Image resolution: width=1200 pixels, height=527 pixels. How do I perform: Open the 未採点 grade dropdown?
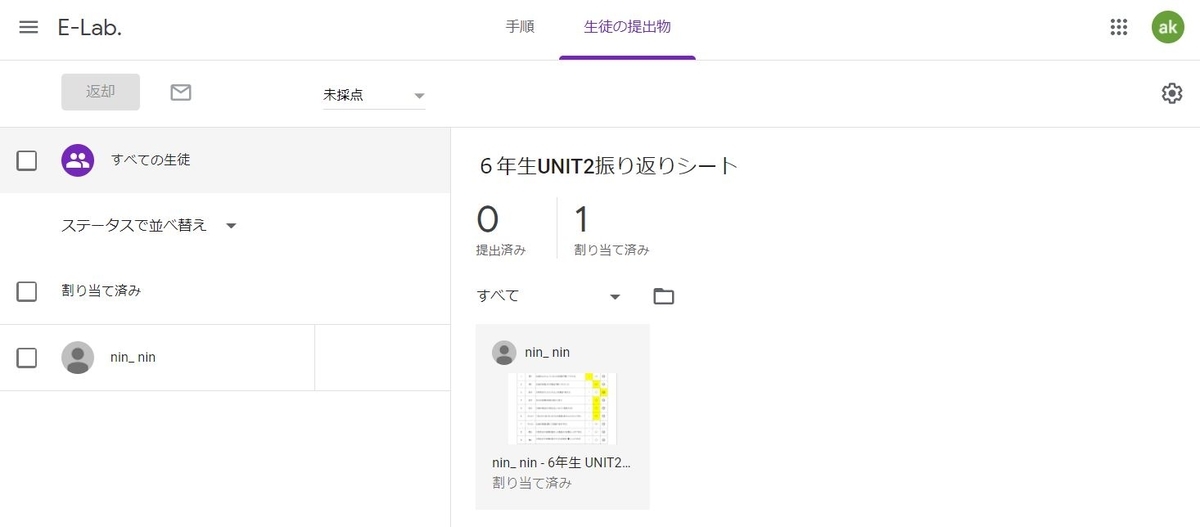[x=374, y=96]
